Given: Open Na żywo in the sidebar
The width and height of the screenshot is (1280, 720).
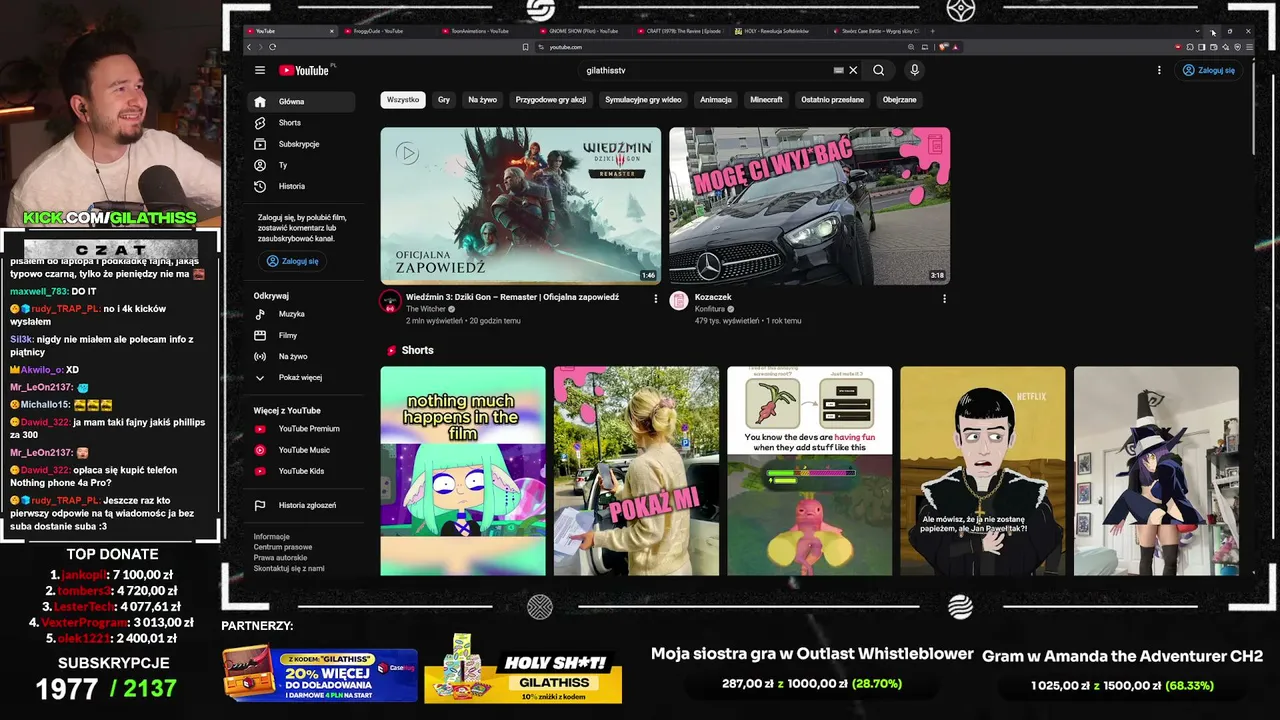Looking at the screenshot, I should click(x=301, y=356).
